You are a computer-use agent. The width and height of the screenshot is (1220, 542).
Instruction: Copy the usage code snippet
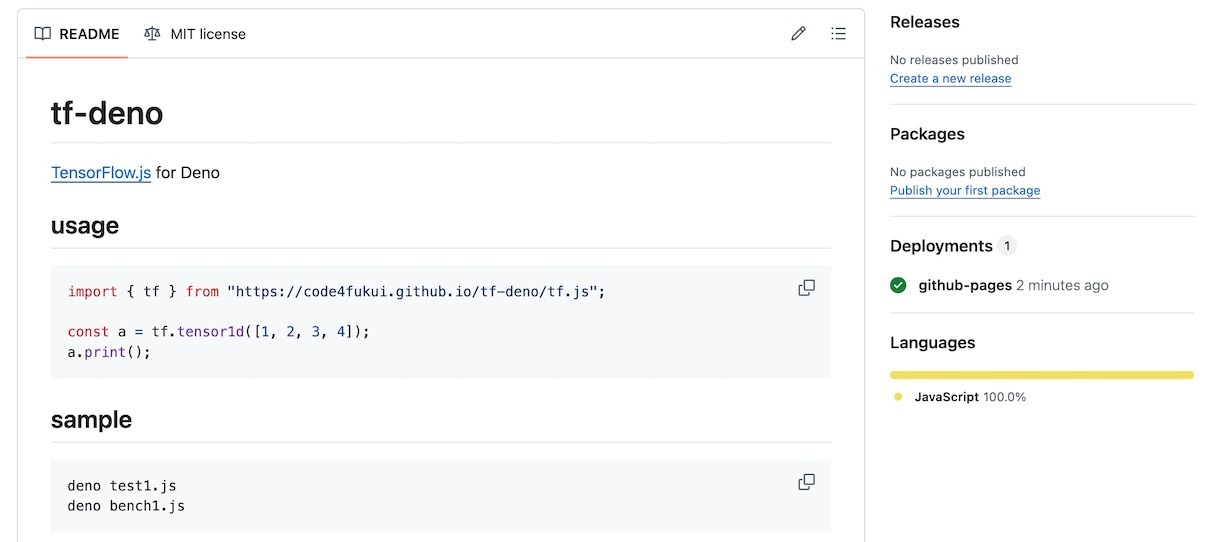806,288
